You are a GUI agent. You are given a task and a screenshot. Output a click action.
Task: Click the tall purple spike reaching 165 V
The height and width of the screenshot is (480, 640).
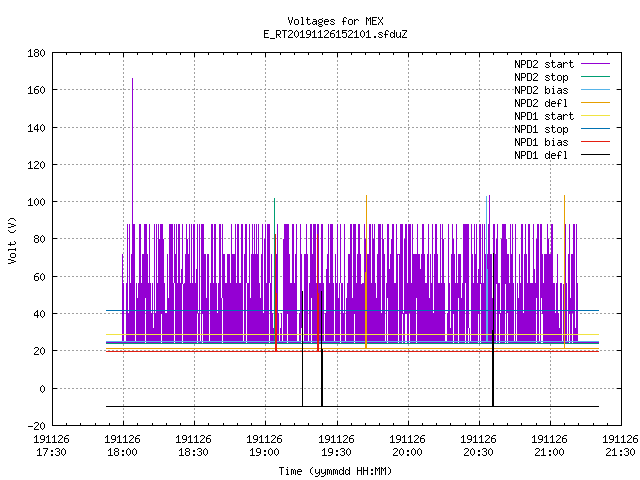132,151
